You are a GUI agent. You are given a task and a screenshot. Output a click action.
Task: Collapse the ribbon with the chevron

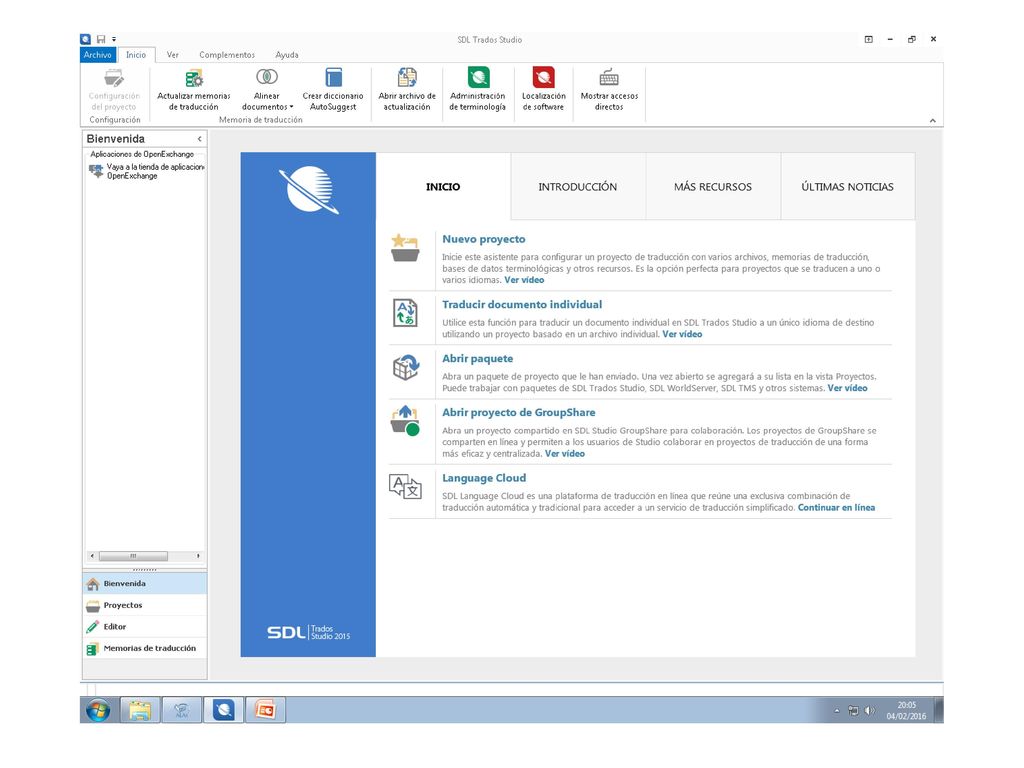[x=933, y=121]
